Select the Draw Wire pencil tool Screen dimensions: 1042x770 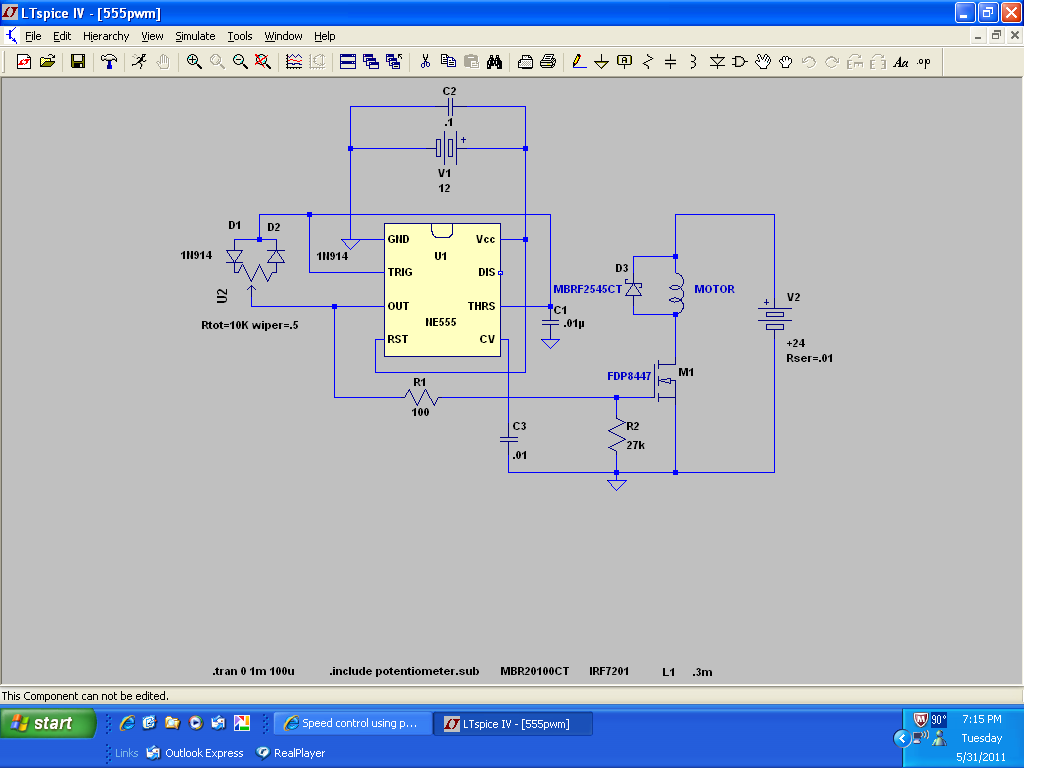click(x=579, y=62)
